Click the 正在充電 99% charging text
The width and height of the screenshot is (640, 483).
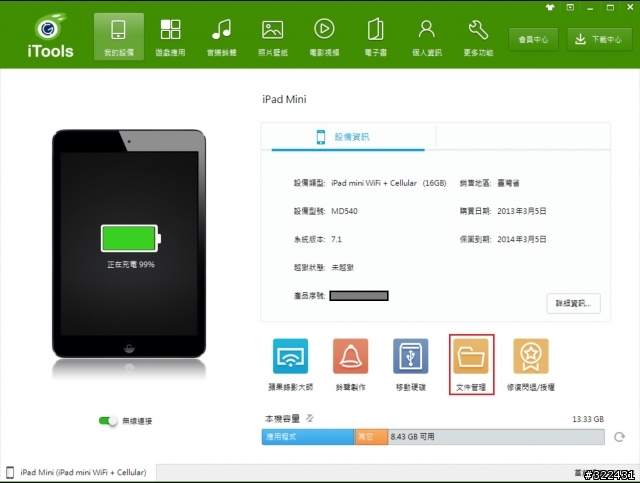(131, 265)
